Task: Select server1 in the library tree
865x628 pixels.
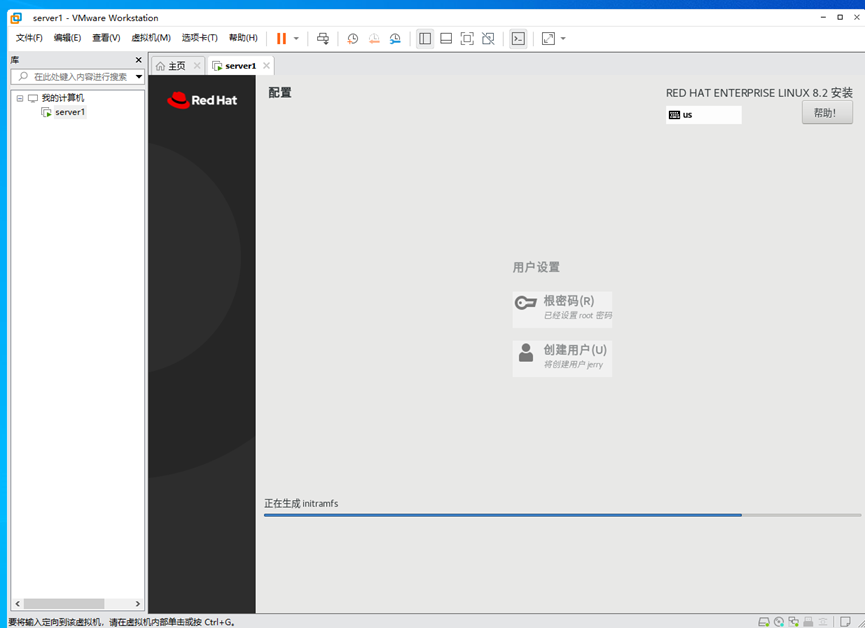Action: click(x=70, y=112)
